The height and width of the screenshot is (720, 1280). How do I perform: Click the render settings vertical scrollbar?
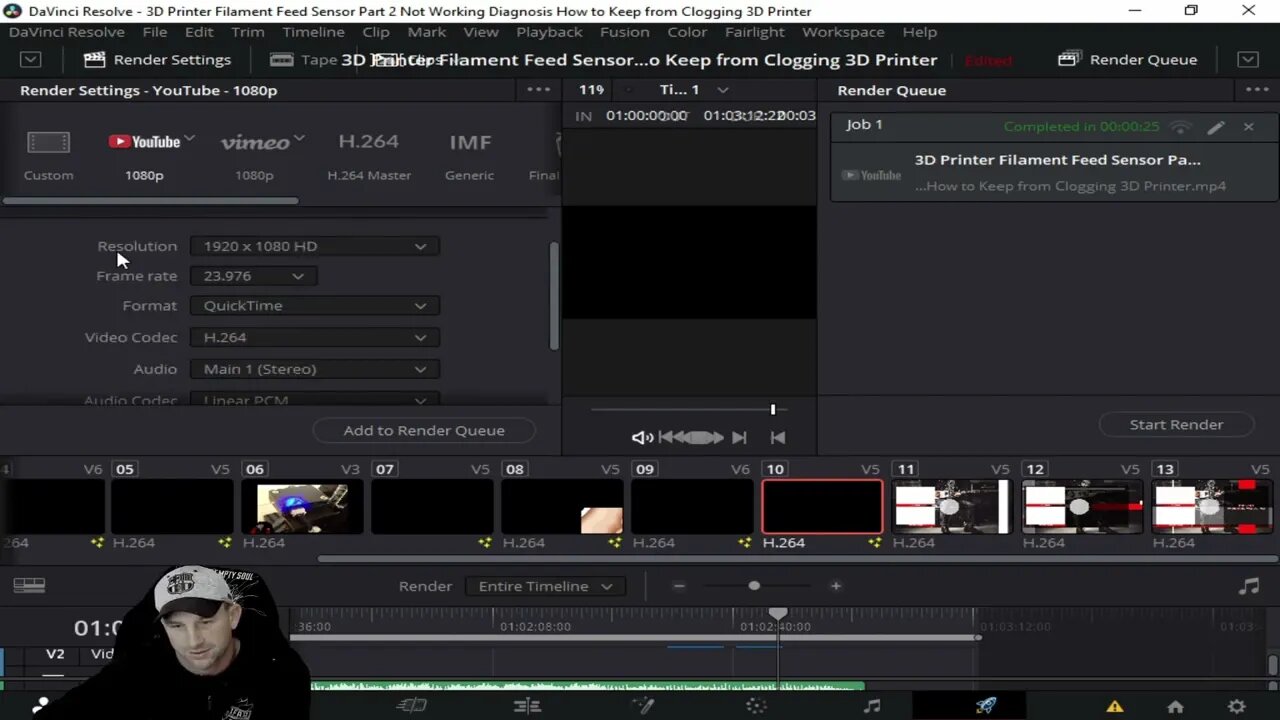553,296
